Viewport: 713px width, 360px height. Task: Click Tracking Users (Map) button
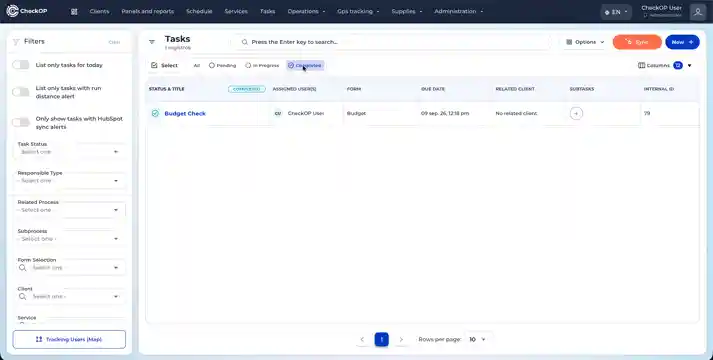[x=69, y=340]
